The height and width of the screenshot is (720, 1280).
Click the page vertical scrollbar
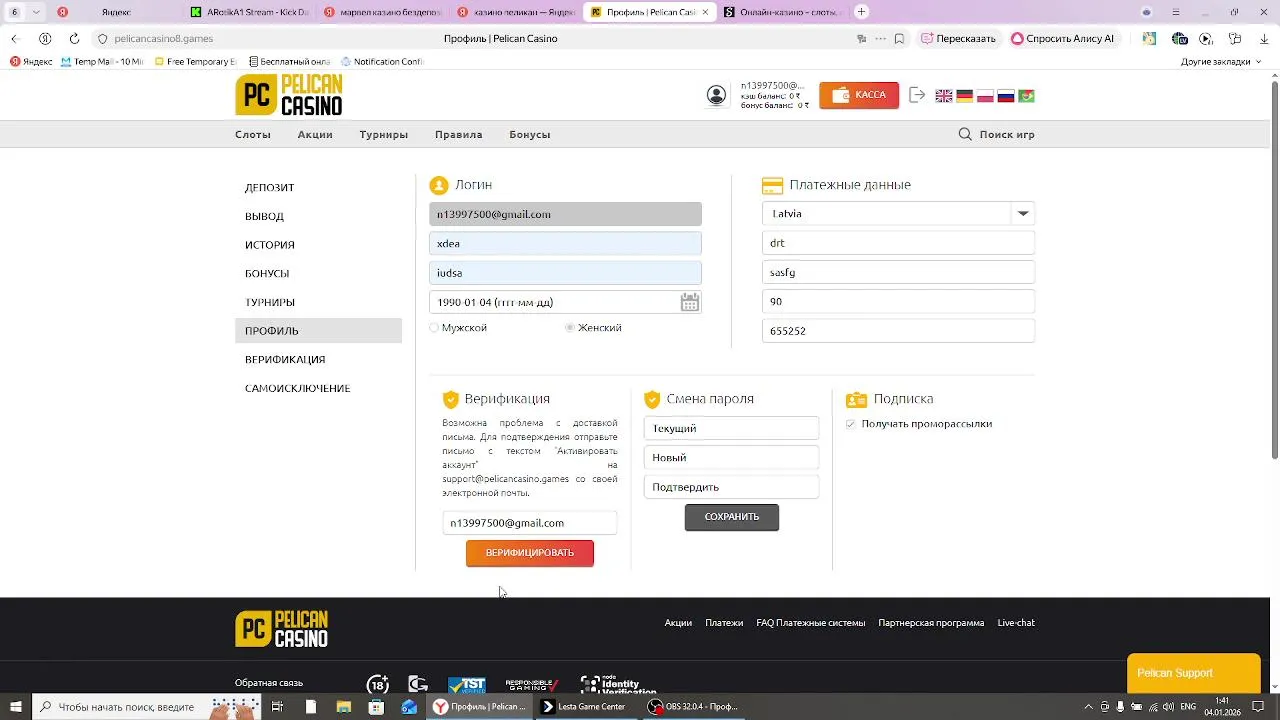(1273, 270)
